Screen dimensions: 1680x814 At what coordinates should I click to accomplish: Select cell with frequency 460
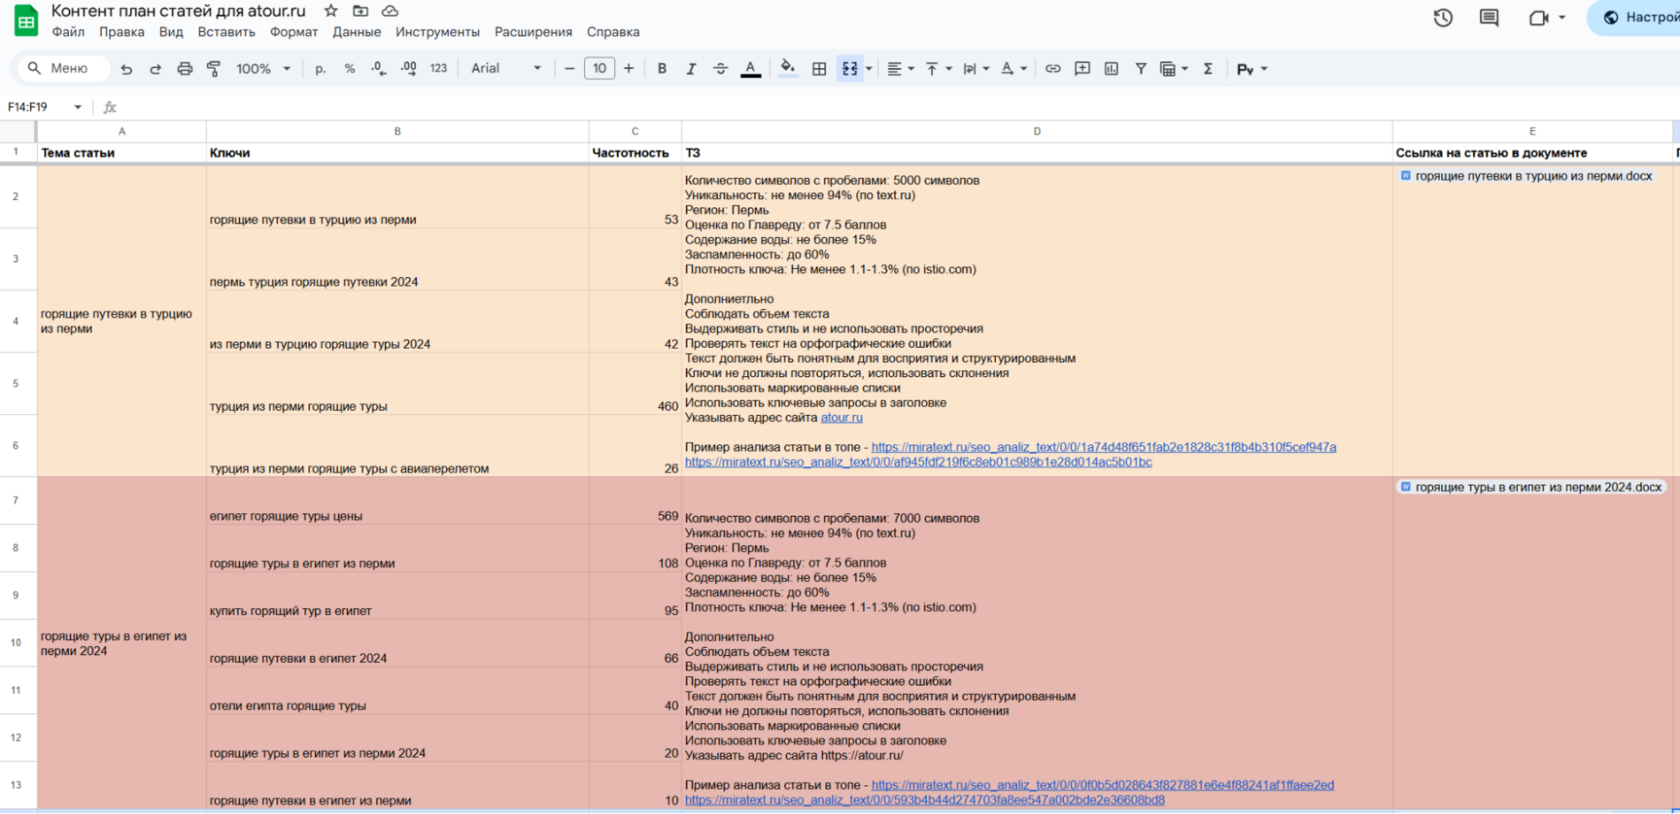tap(635, 384)
